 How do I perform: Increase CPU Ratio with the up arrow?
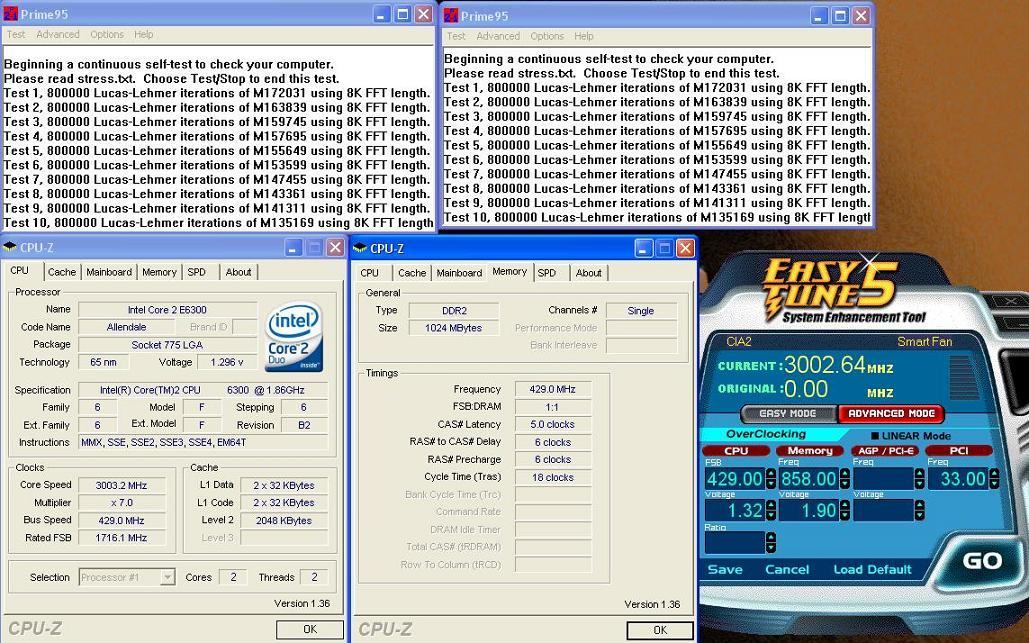pos(771,537)
